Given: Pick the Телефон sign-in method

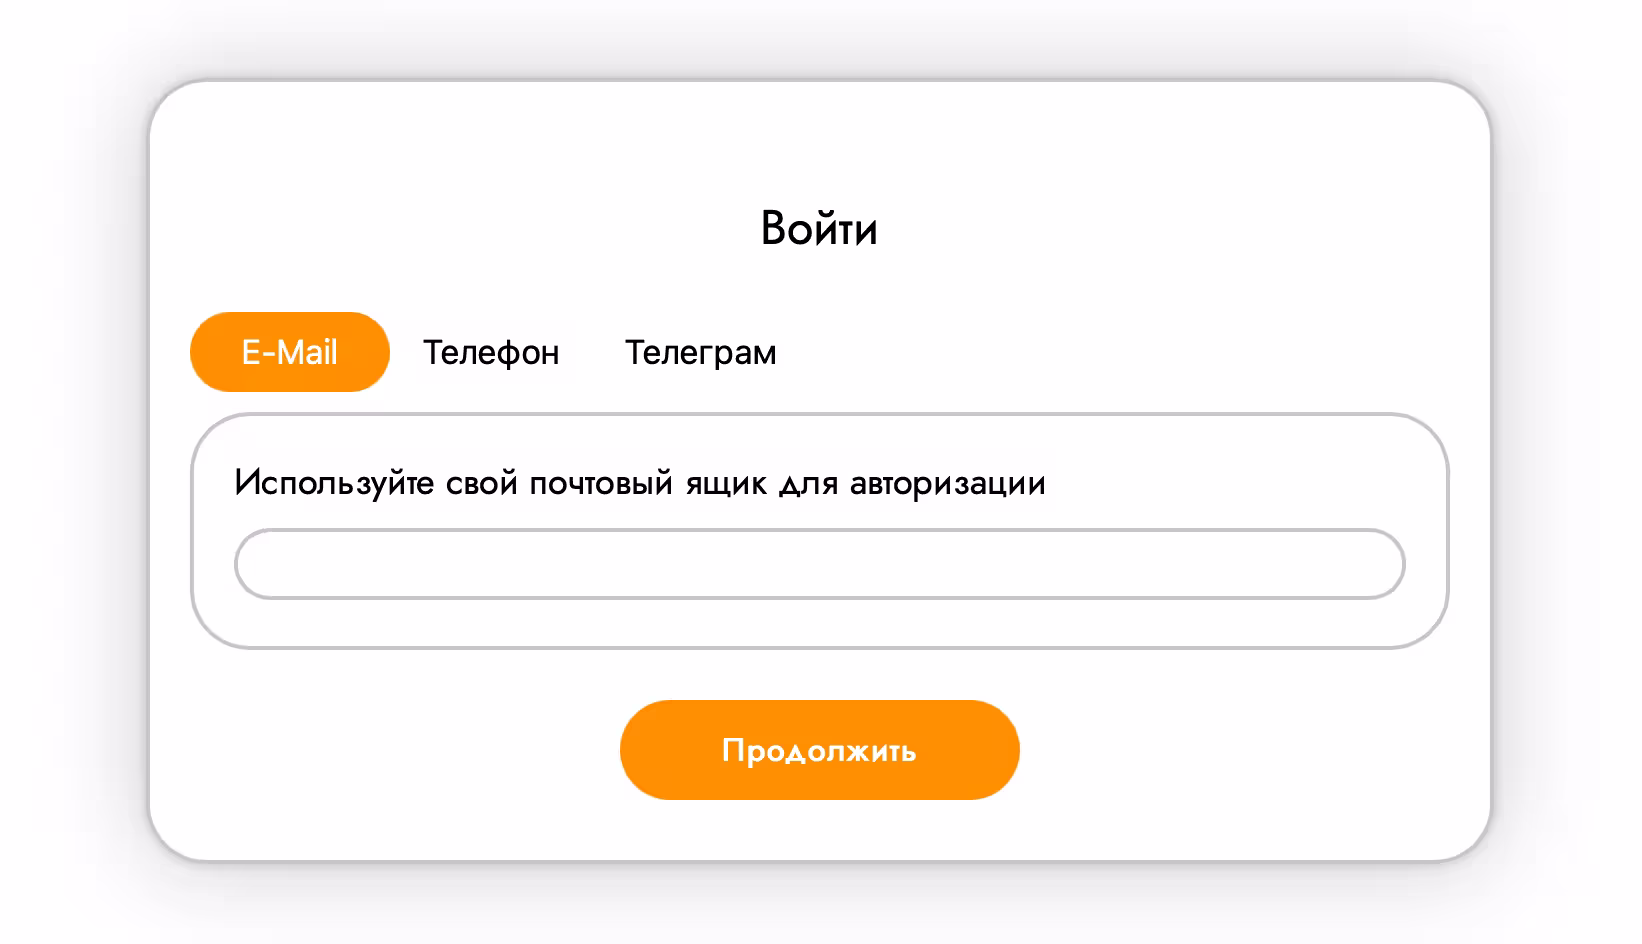Looking at the screenshot, I should click(x=490, y=352).
